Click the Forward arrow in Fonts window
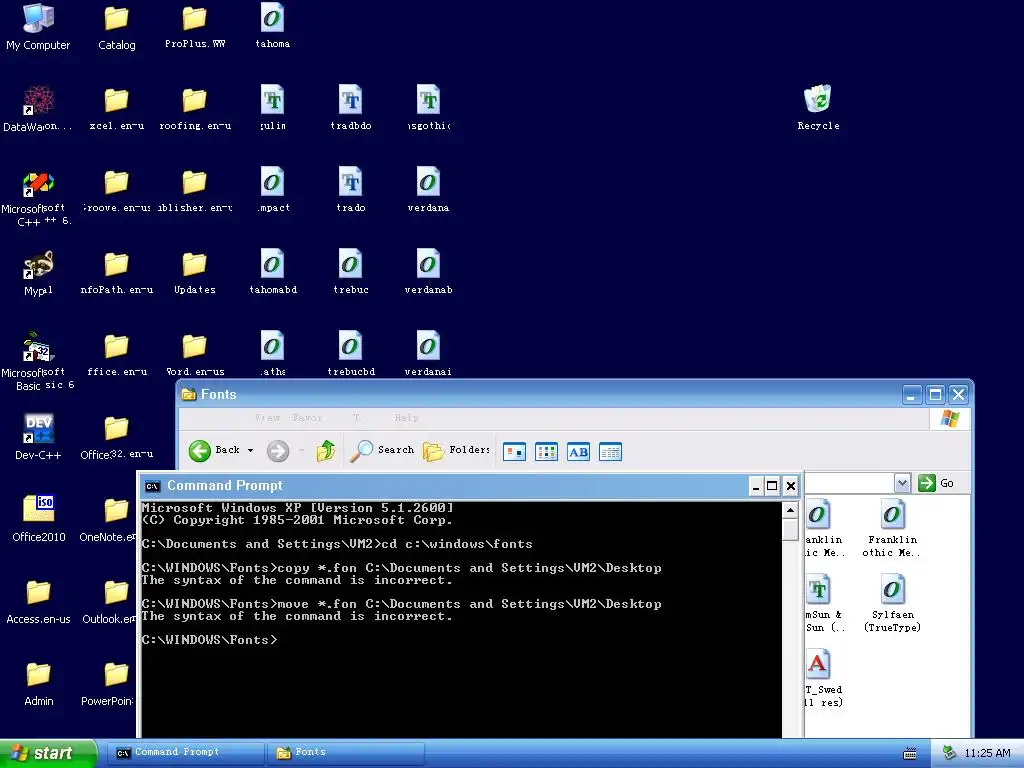 (278, 451)
